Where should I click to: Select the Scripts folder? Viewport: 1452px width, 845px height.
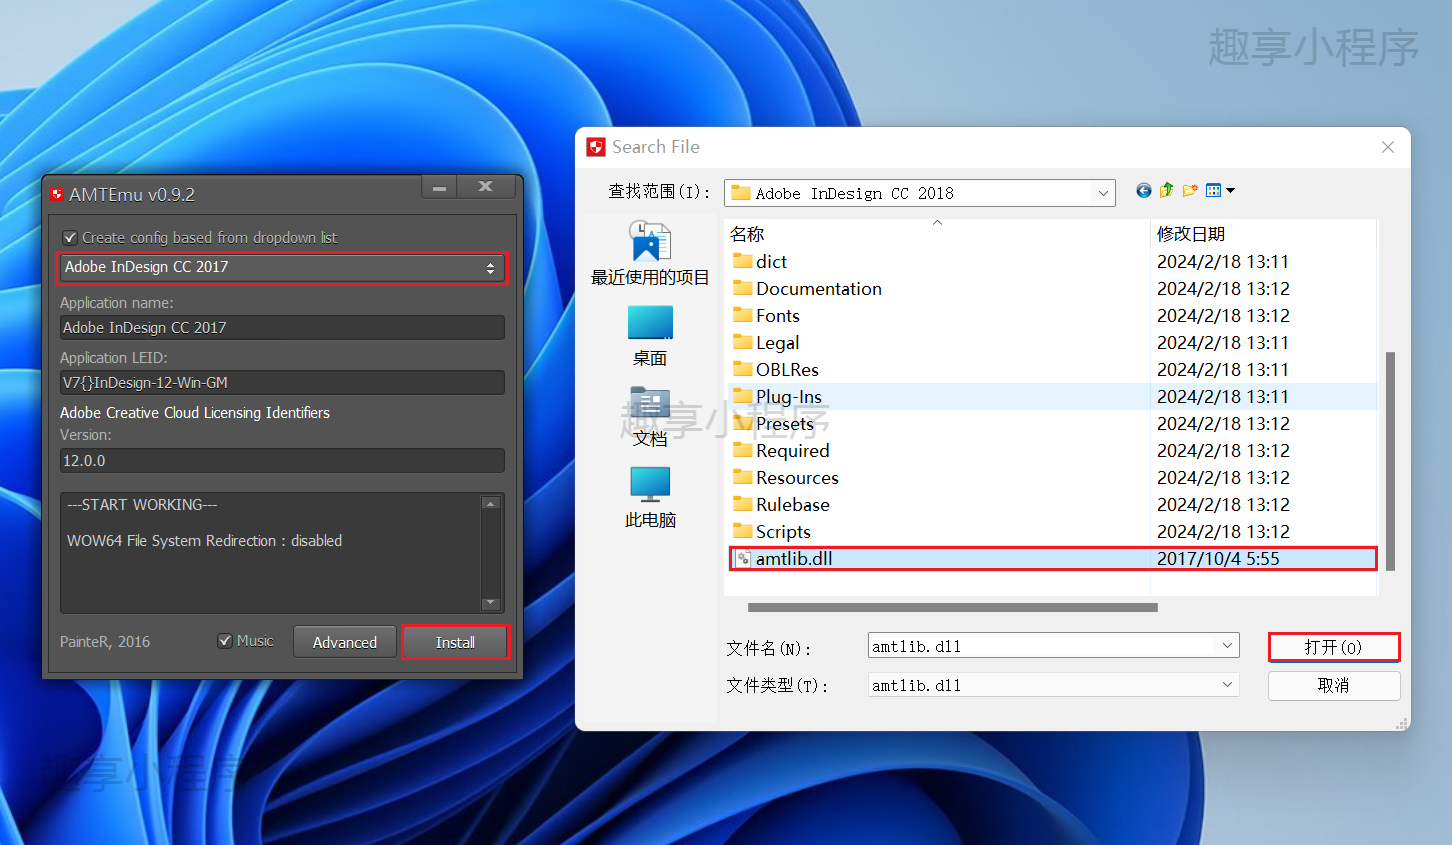(x=772, y=532)
